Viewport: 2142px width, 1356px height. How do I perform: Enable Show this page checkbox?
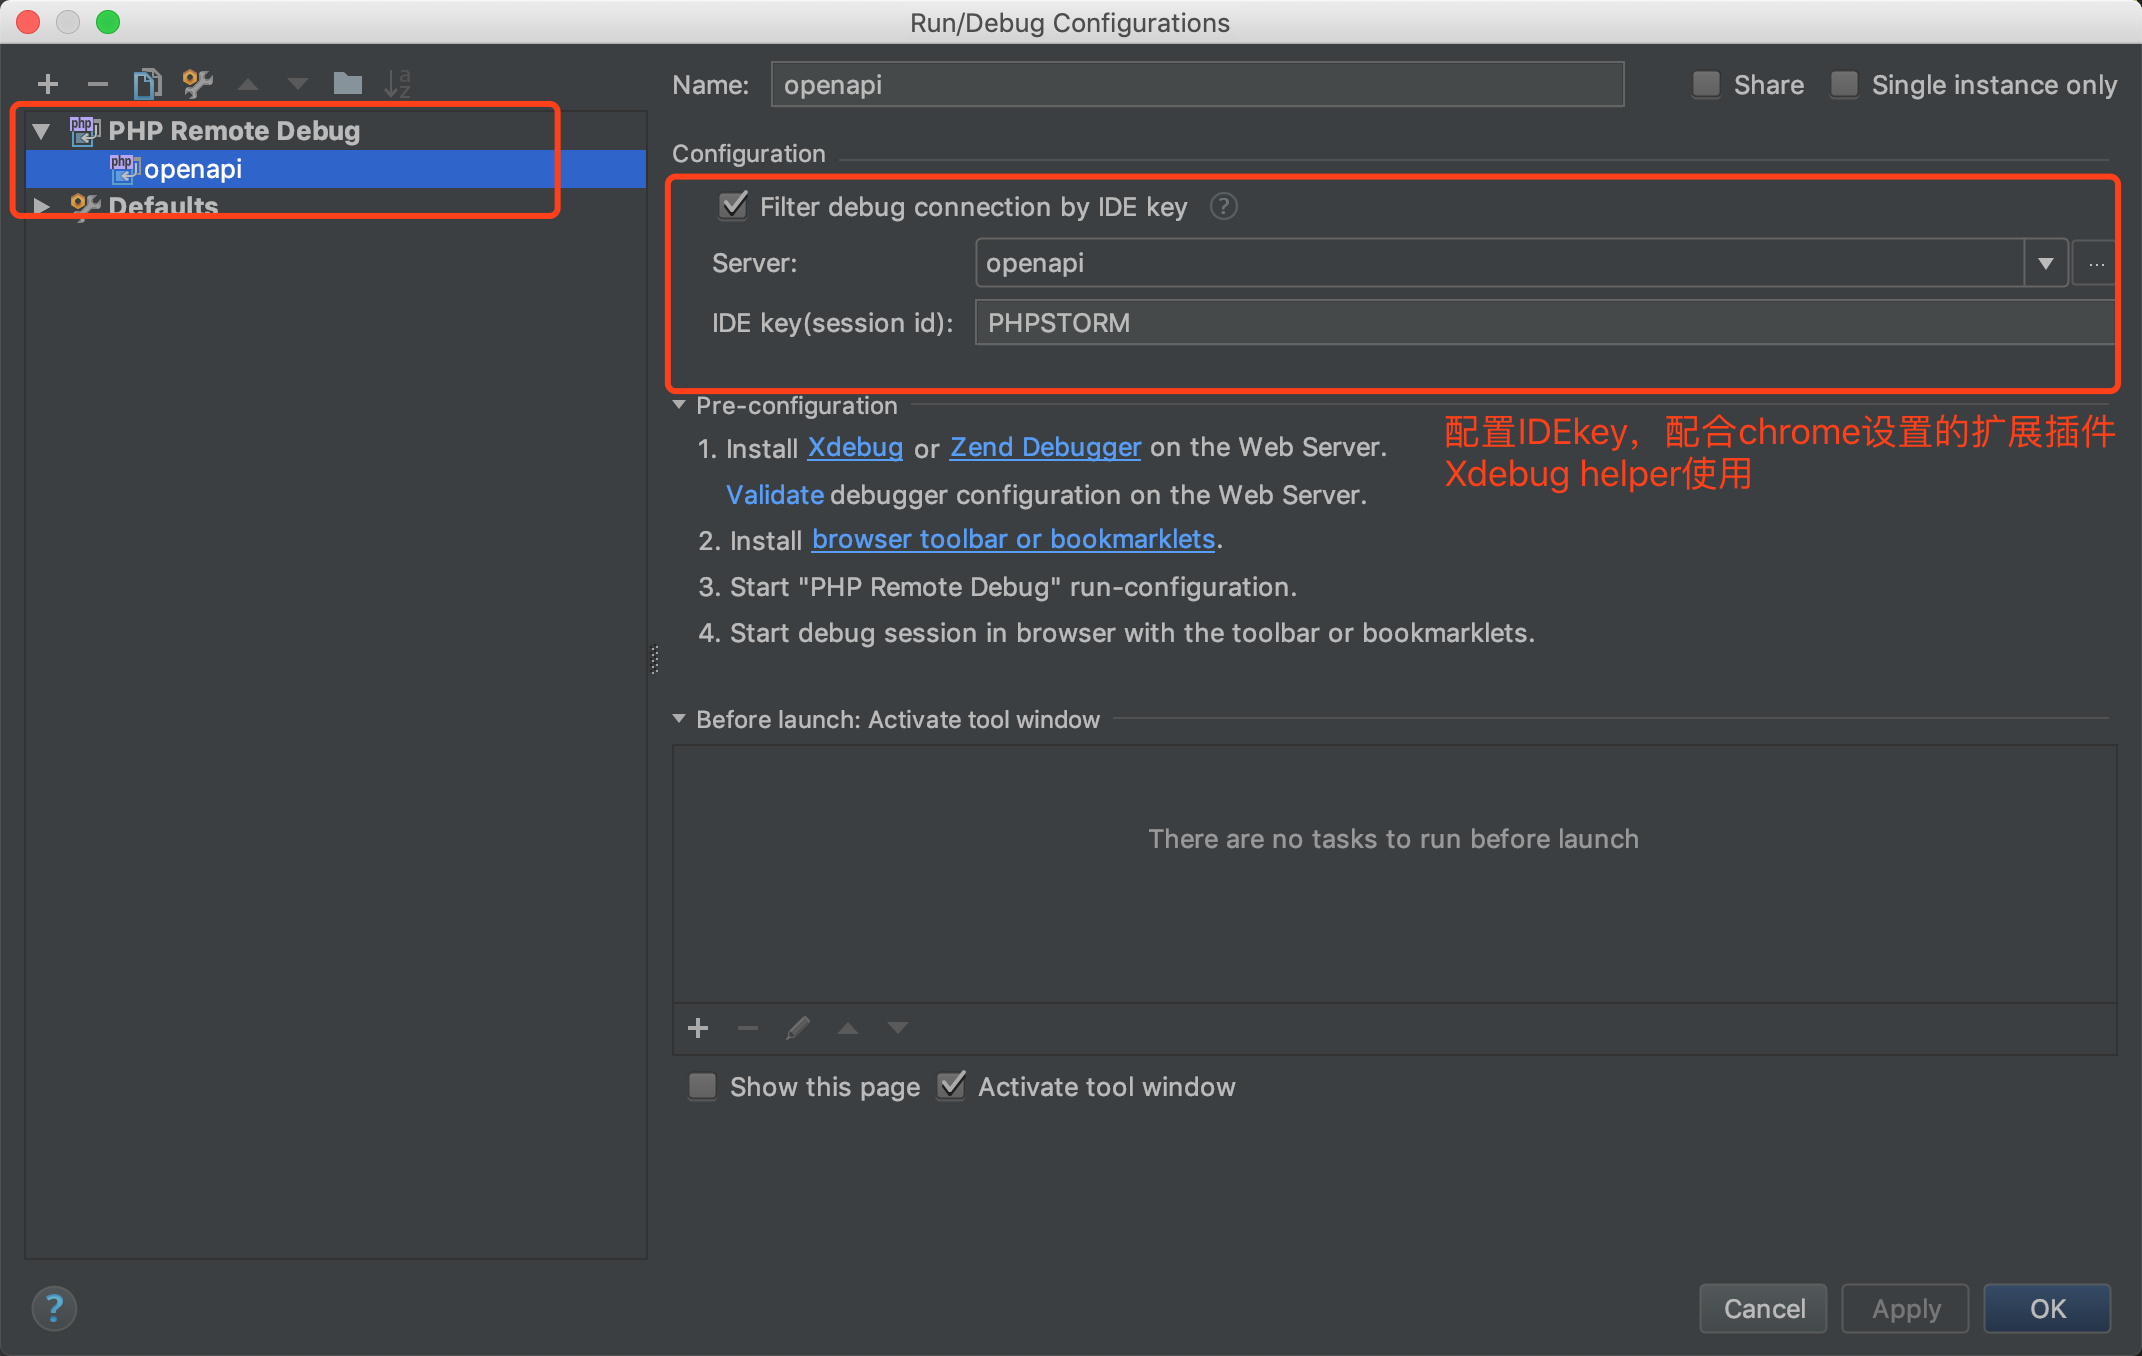pos(703,1086)
